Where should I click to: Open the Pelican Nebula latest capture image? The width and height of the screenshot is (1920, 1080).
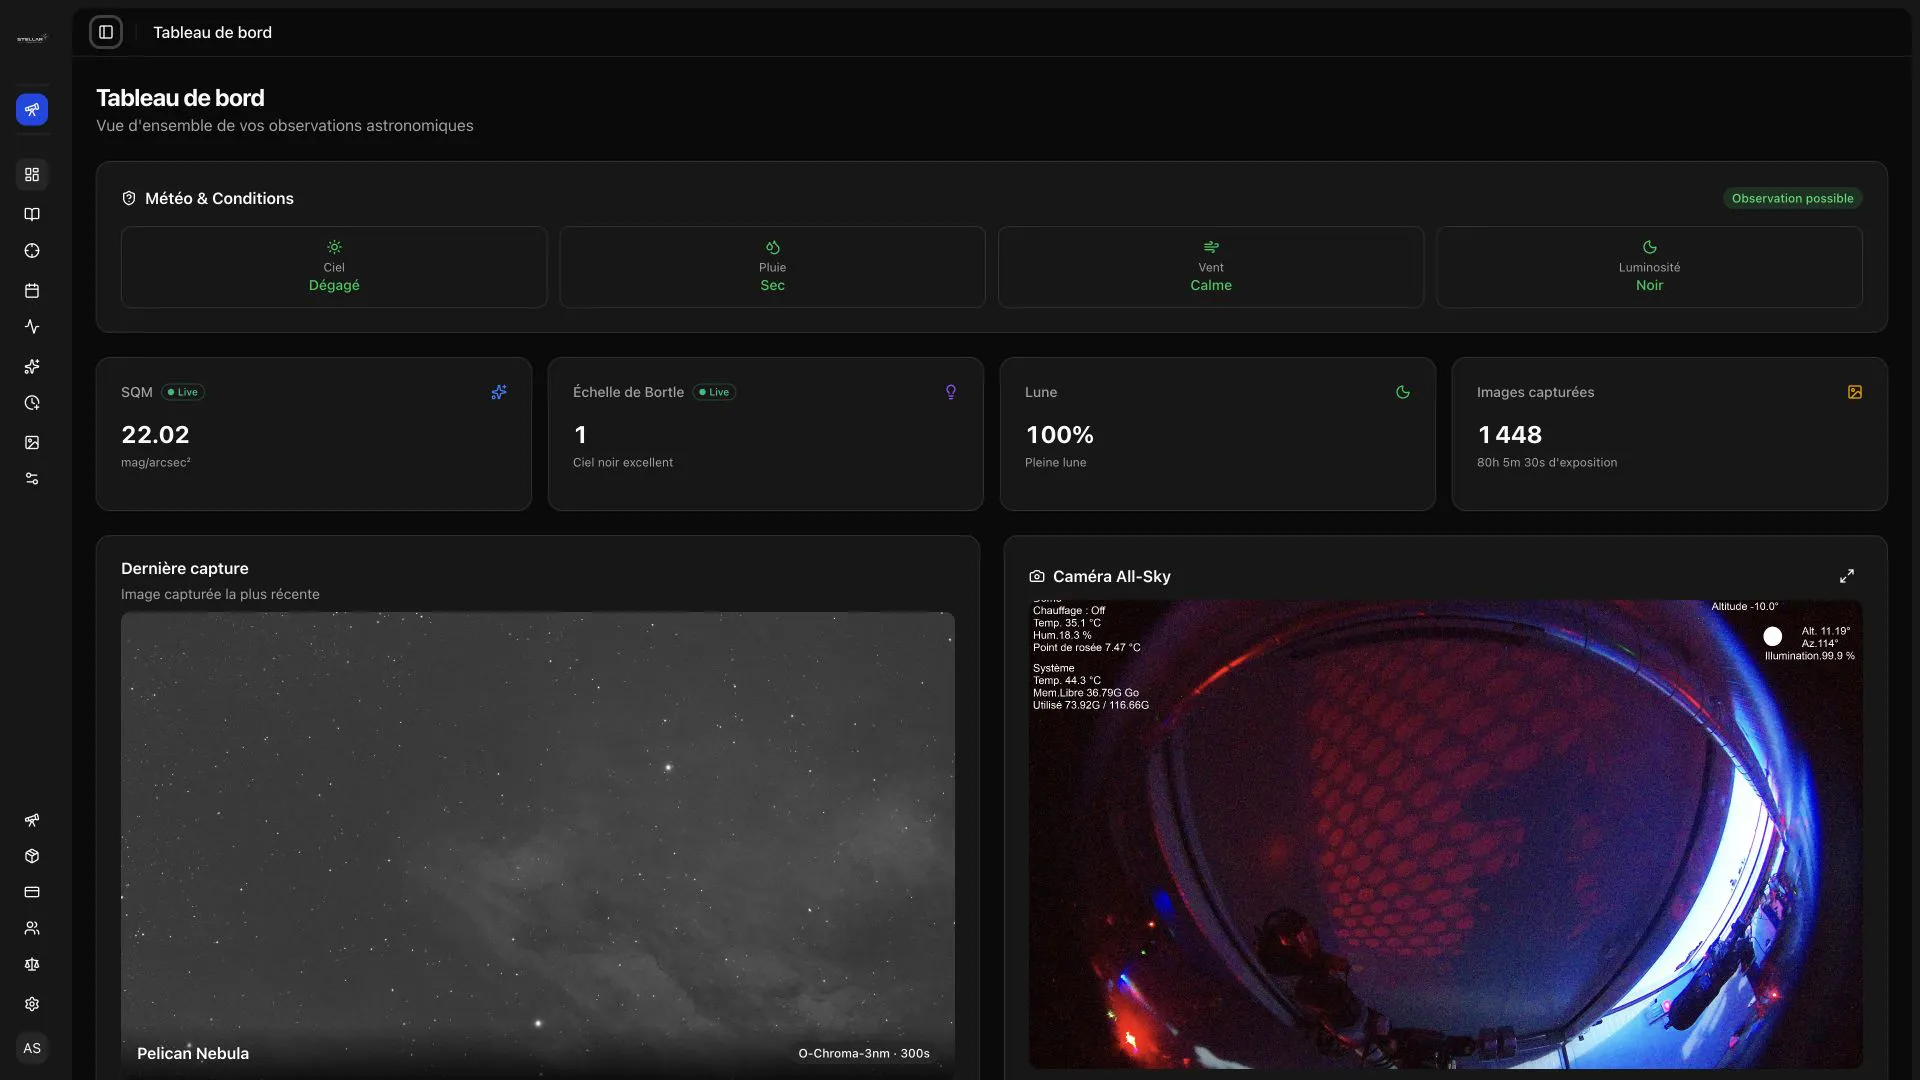(538, 844)
